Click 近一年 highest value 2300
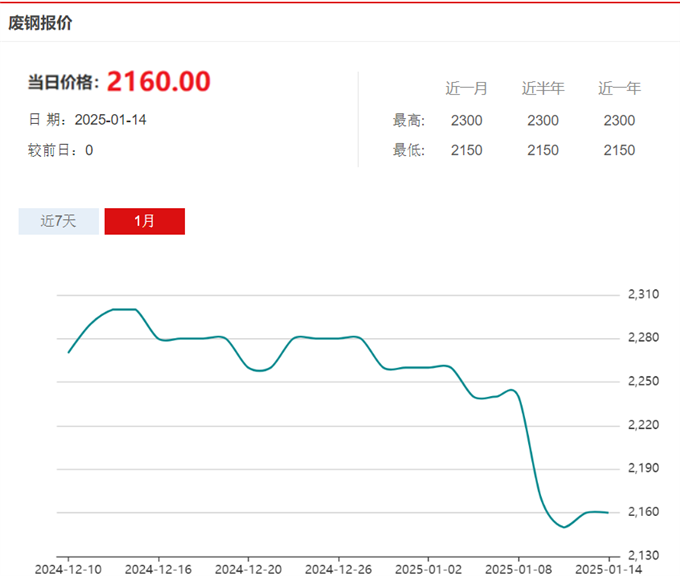Viewport: 680px width, 576px height. tap(619, 120)
